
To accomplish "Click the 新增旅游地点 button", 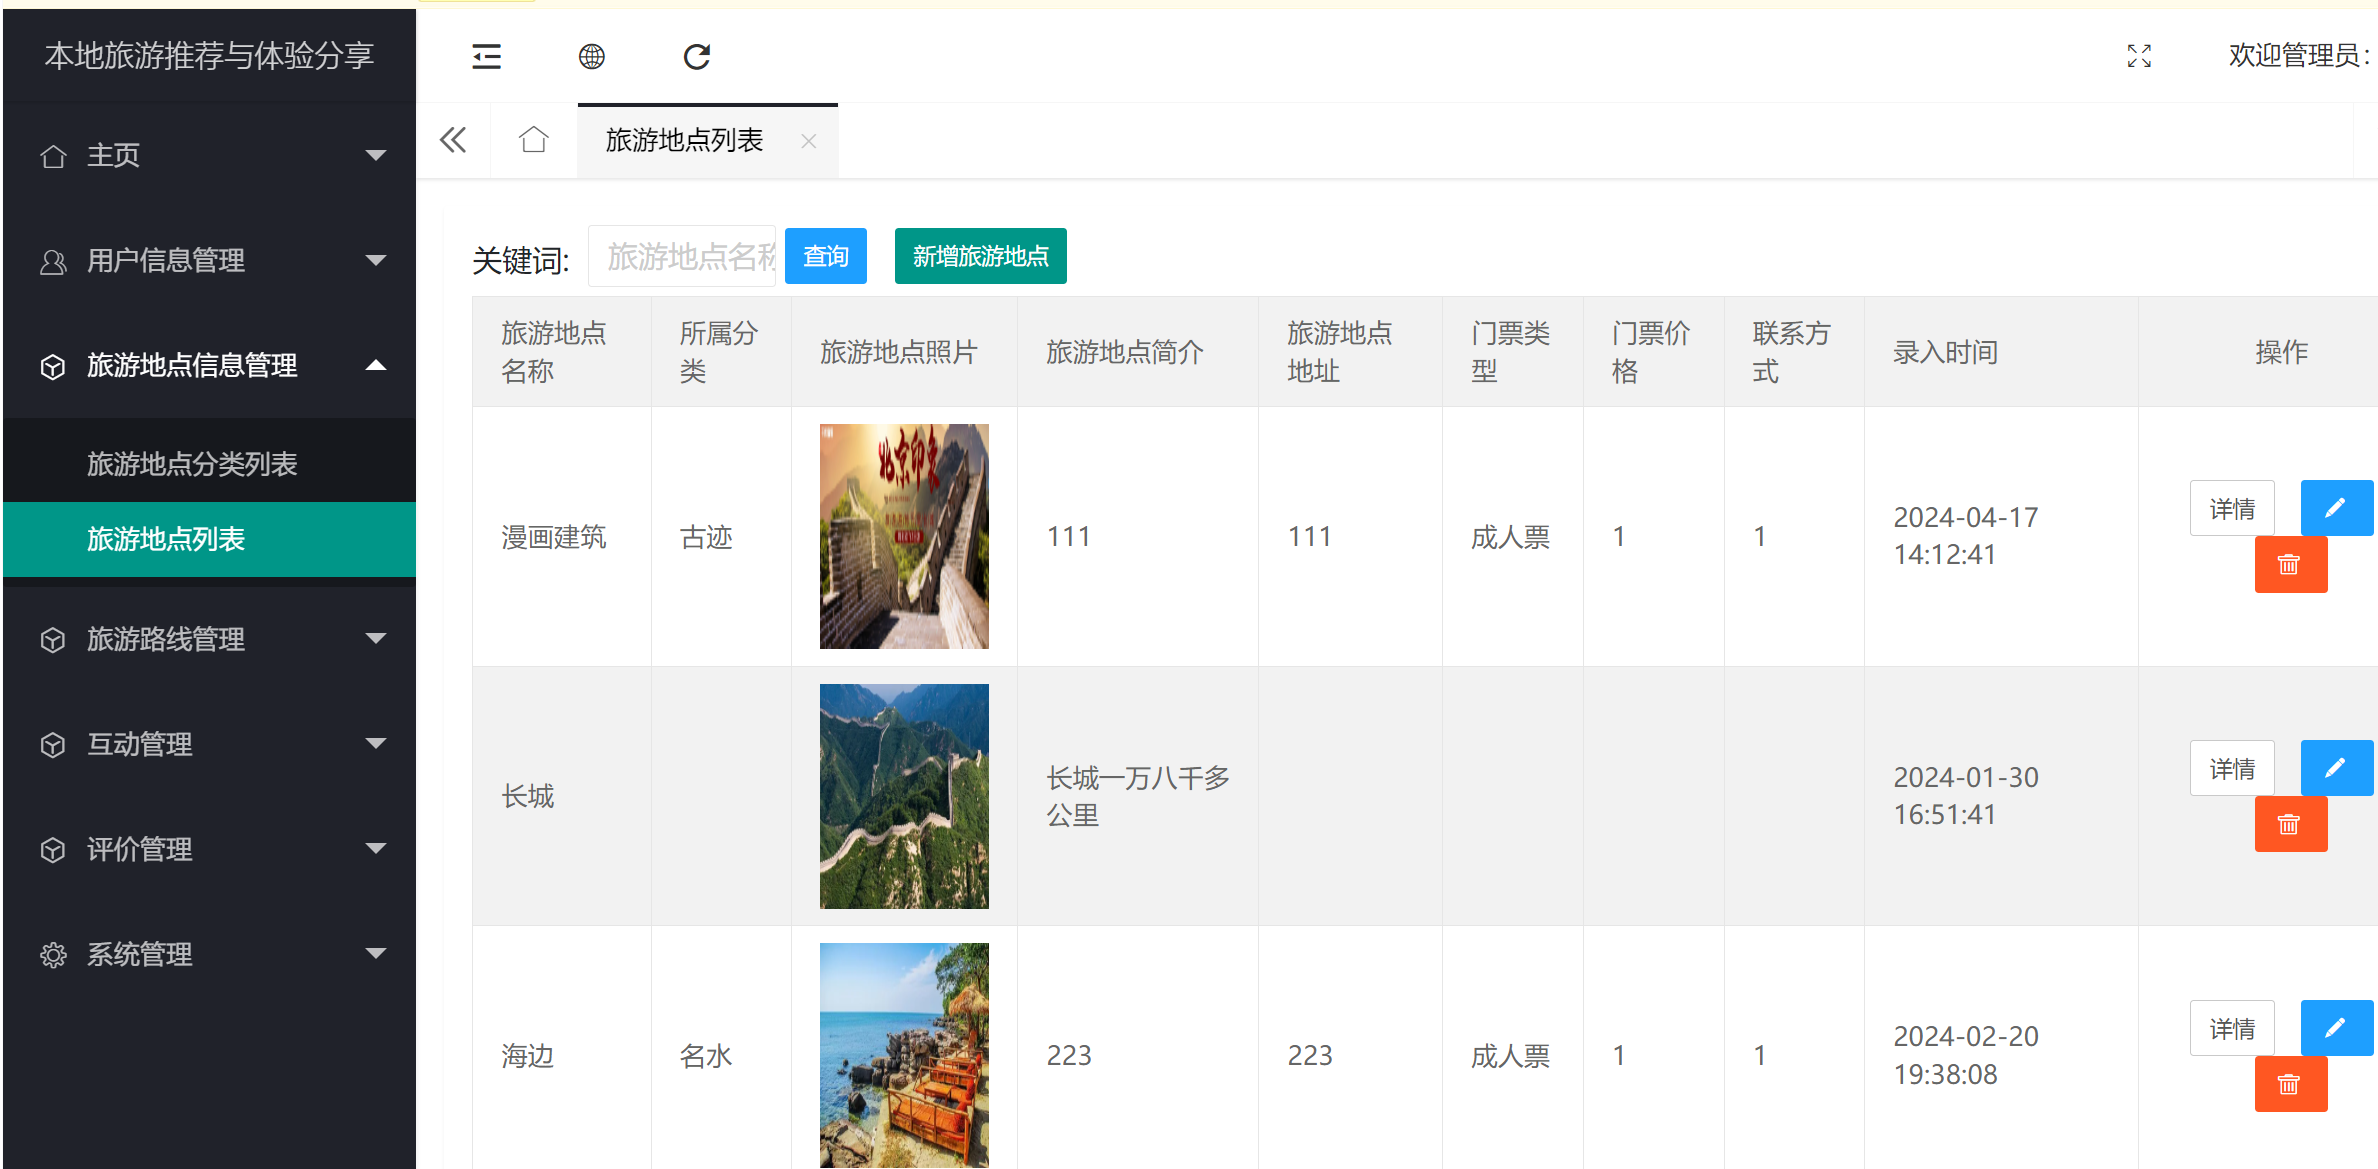I will [x=980, y=256].
